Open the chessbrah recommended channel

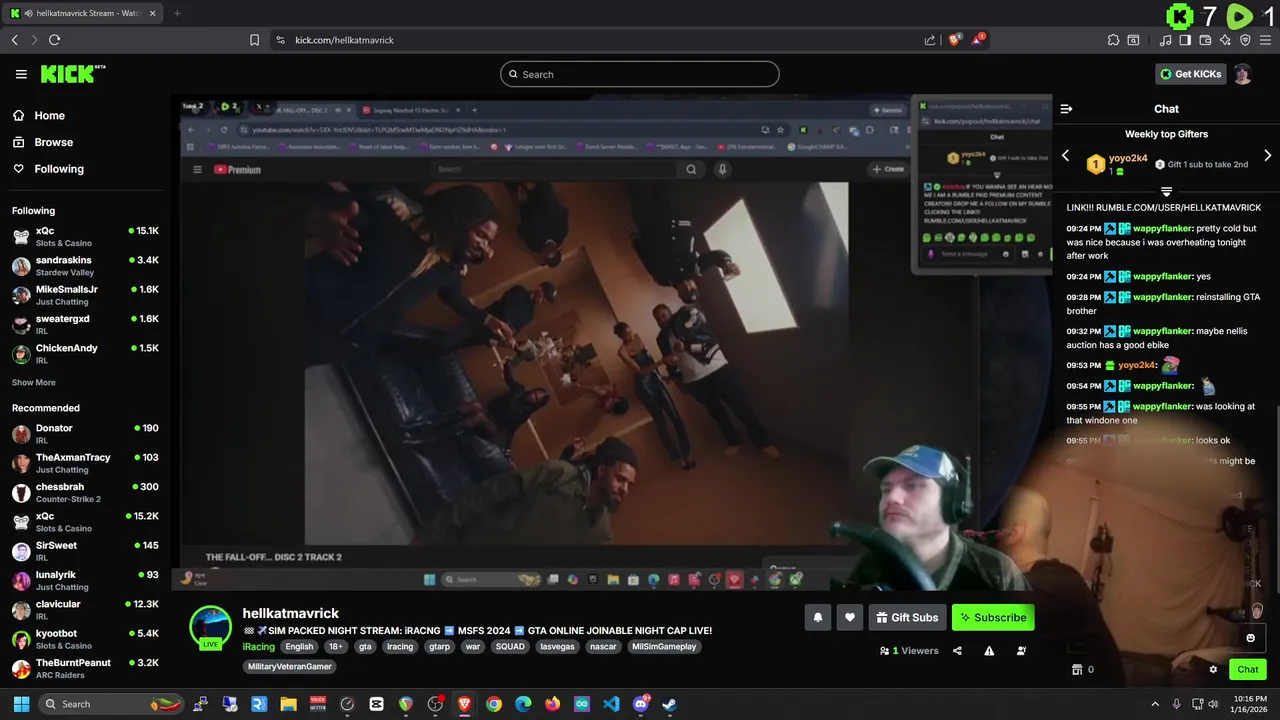pos(85,492)
